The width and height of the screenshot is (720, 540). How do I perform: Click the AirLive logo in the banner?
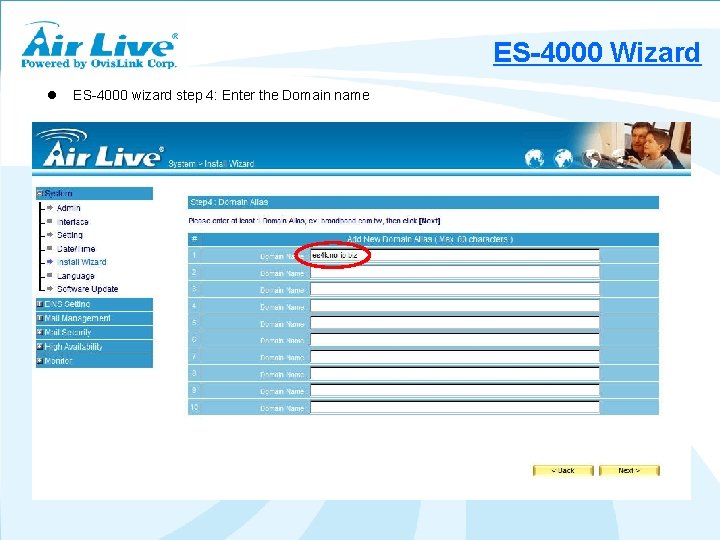coord(102,148)
